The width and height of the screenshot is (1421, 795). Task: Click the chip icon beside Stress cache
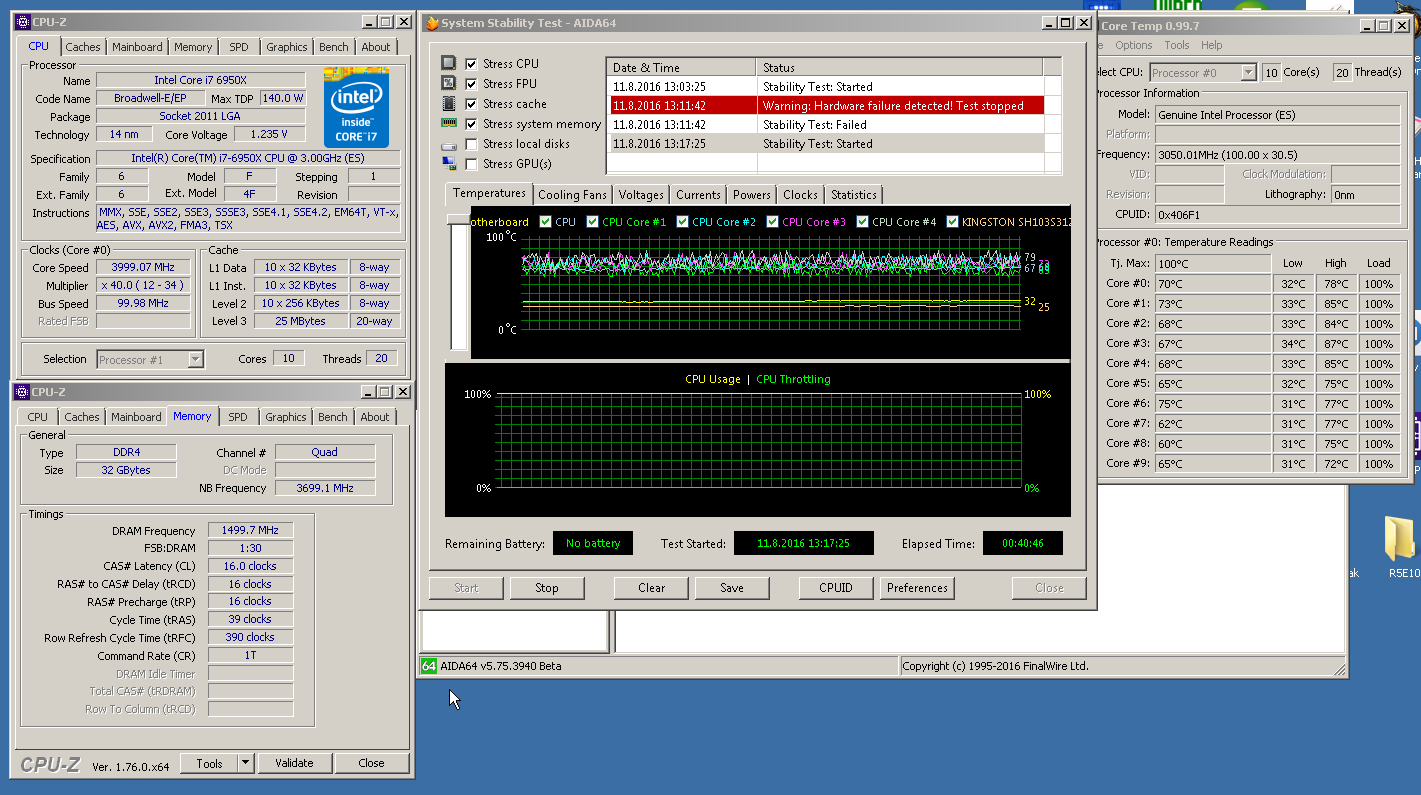[449, 104]
